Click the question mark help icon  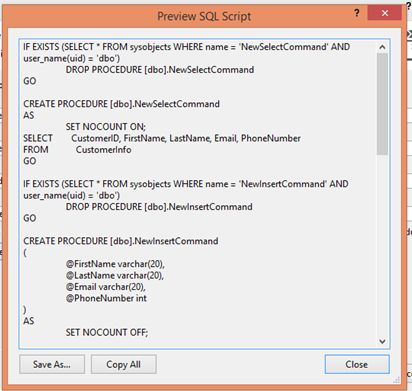(x=357, y=13)
